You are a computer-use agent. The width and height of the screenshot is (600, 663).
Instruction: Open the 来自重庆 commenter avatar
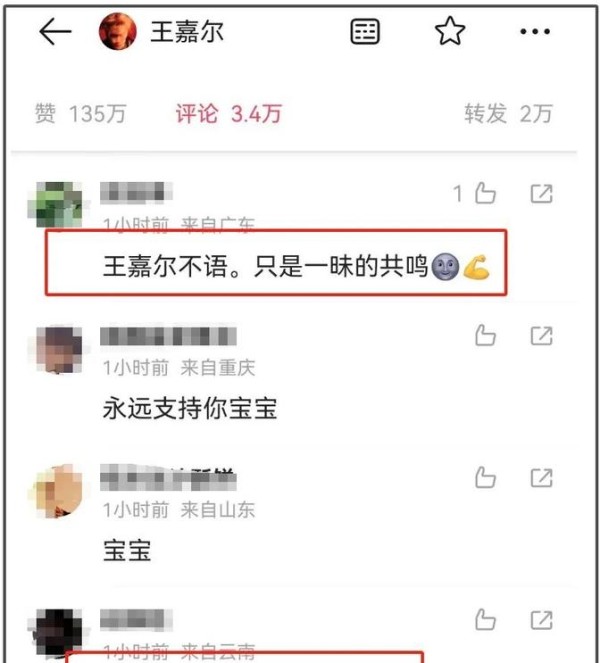click(x=59, y=350)
